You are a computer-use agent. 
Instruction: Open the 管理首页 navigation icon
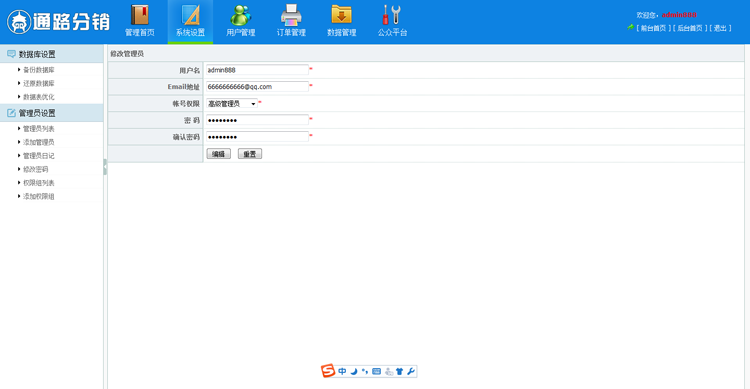140,21
